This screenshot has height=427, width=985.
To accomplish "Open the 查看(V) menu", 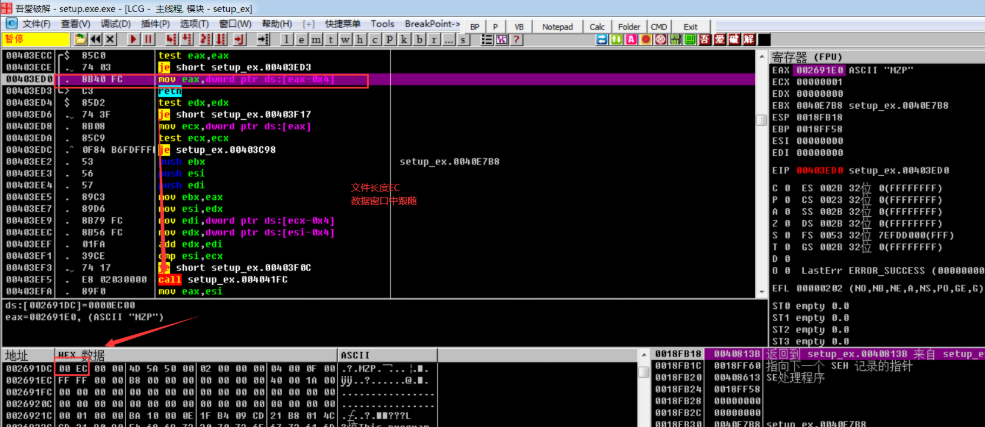I will pos(75,24).
